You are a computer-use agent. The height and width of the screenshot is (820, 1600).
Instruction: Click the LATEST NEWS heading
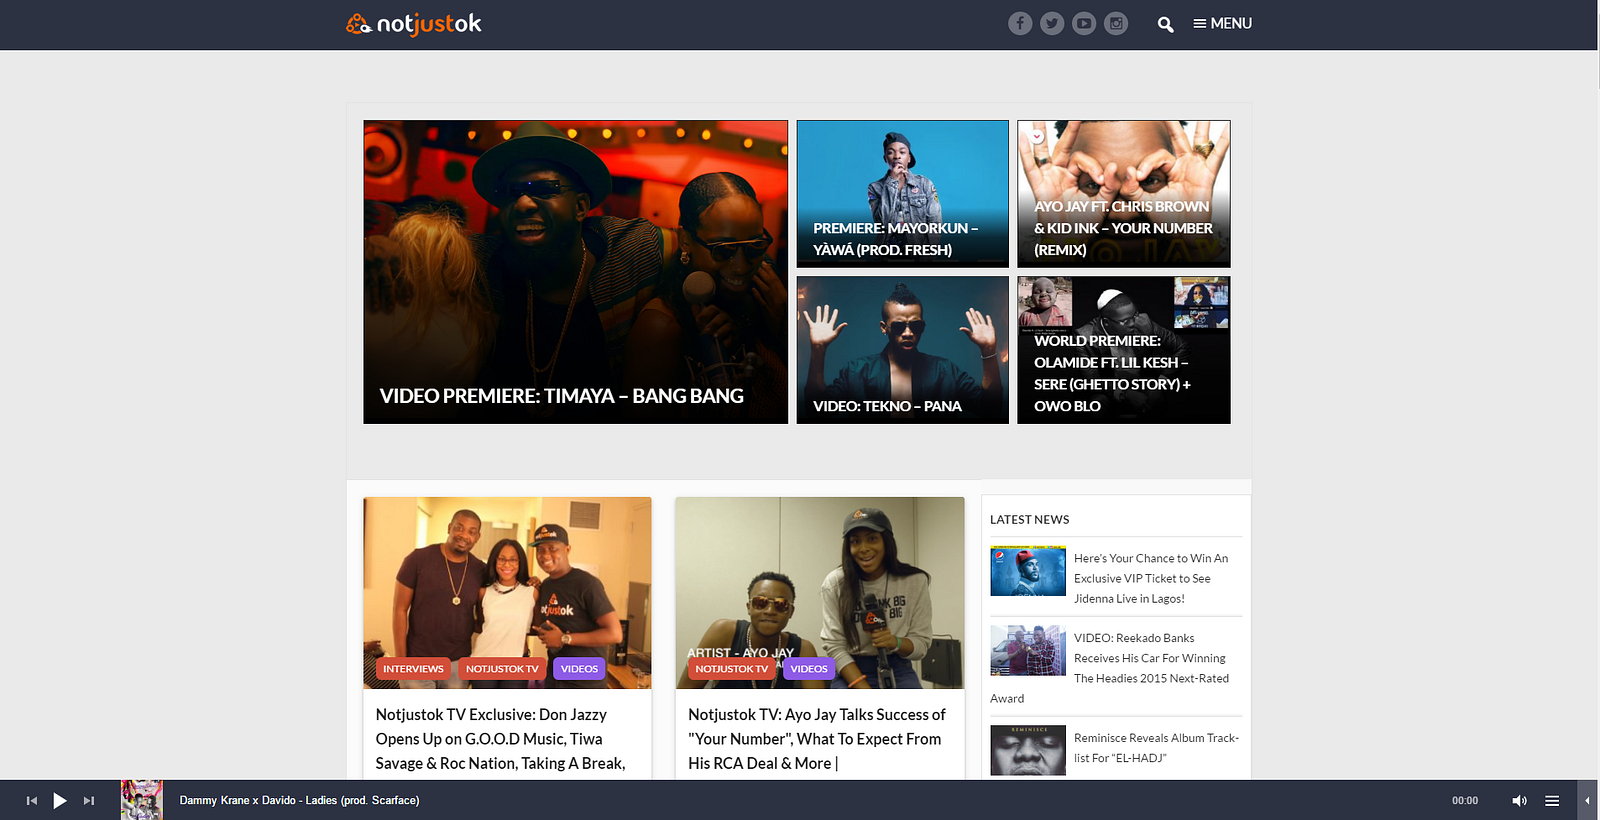pyautogui.click(x=1030, y=520)
